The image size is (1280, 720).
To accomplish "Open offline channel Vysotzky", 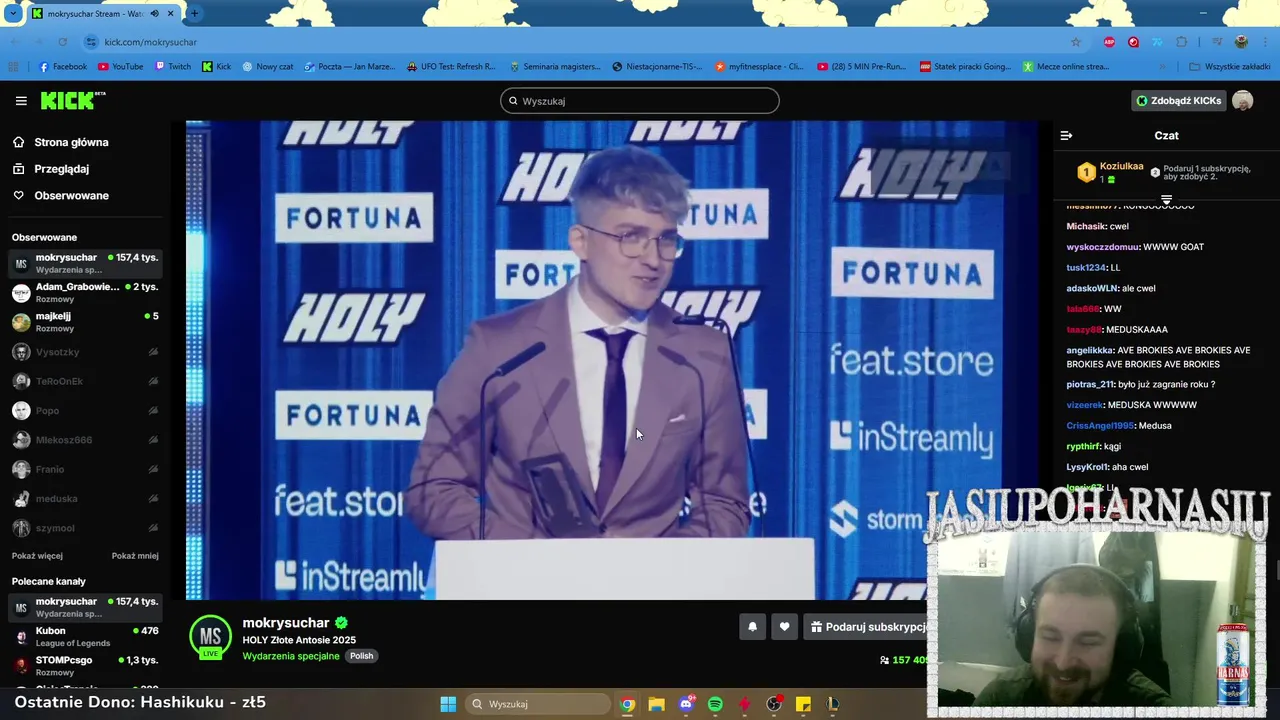I will click(85, 352).
